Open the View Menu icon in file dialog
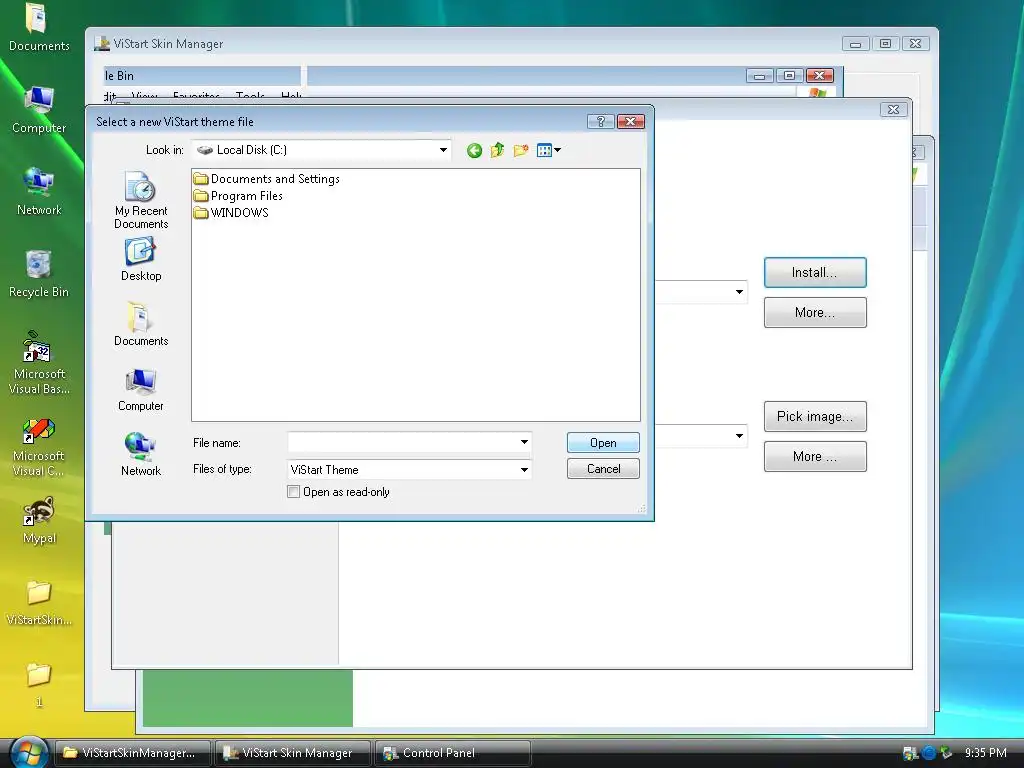The image size is (1024, 768). point(549,151)
